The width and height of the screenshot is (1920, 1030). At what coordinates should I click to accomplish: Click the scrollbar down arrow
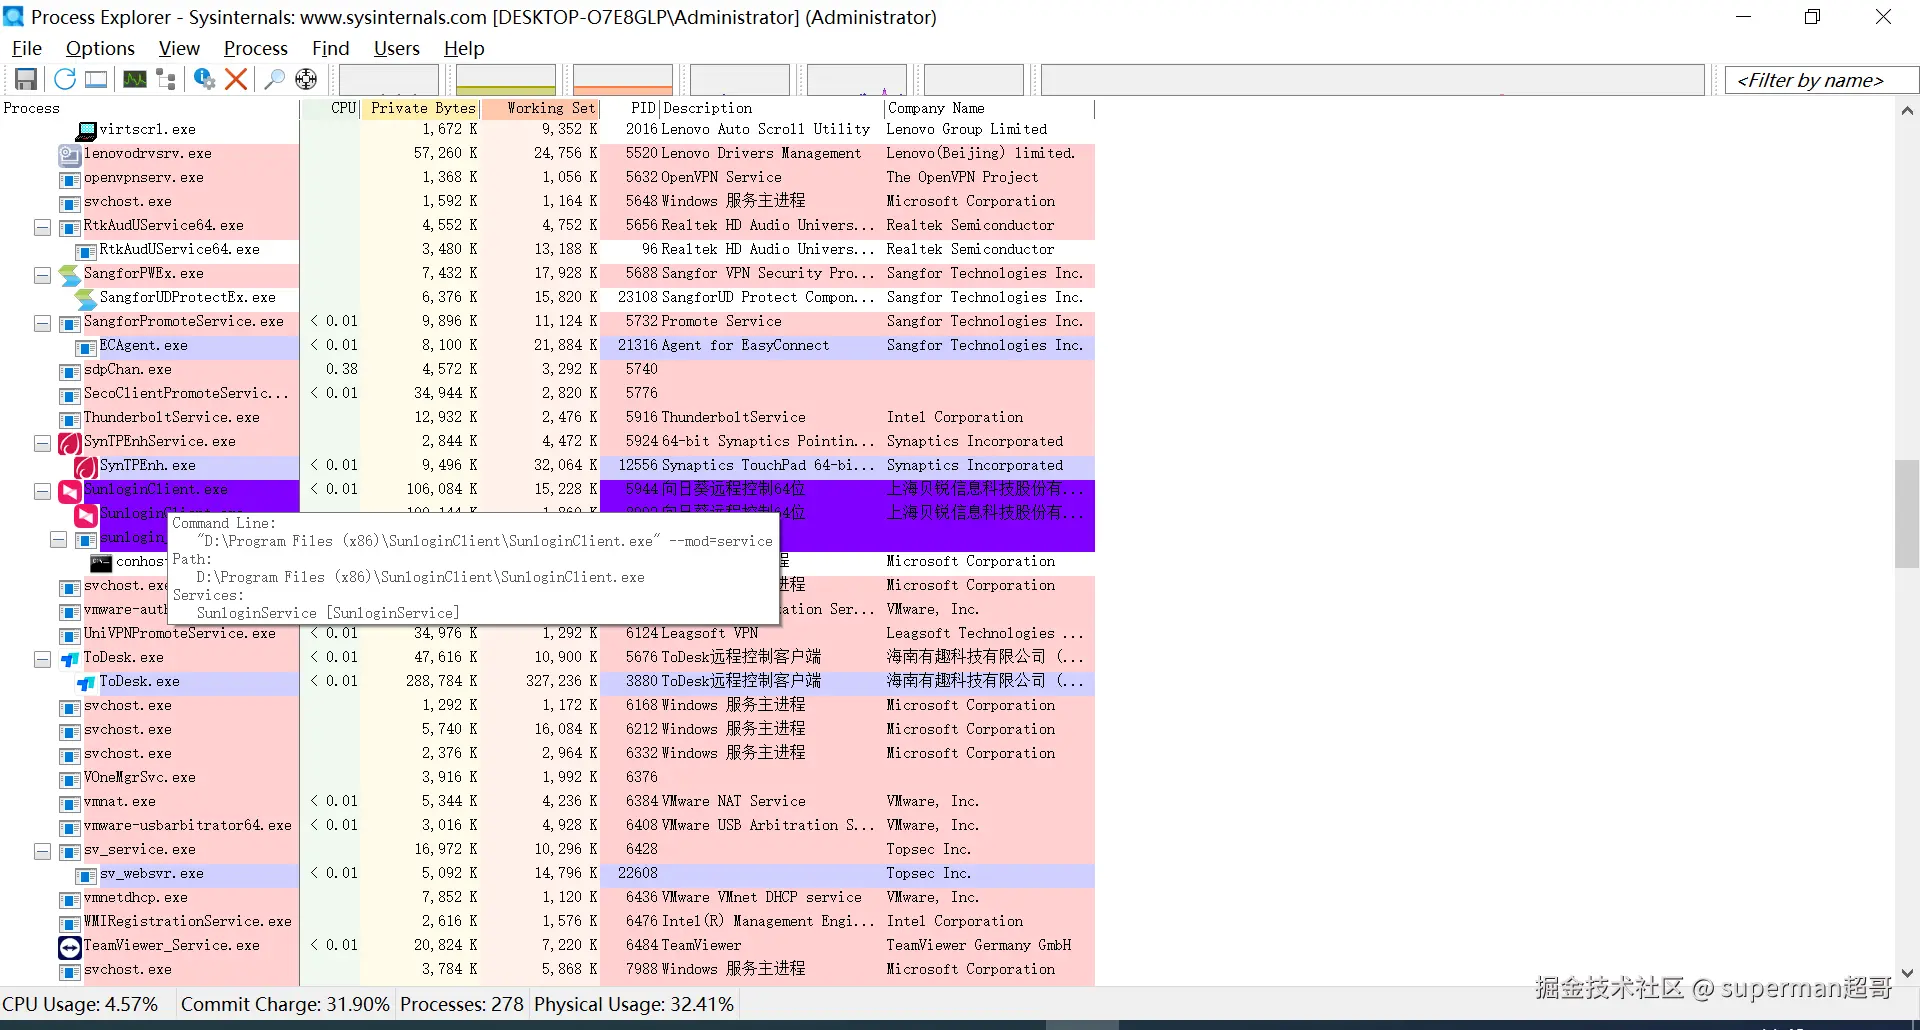point(1907,973)
